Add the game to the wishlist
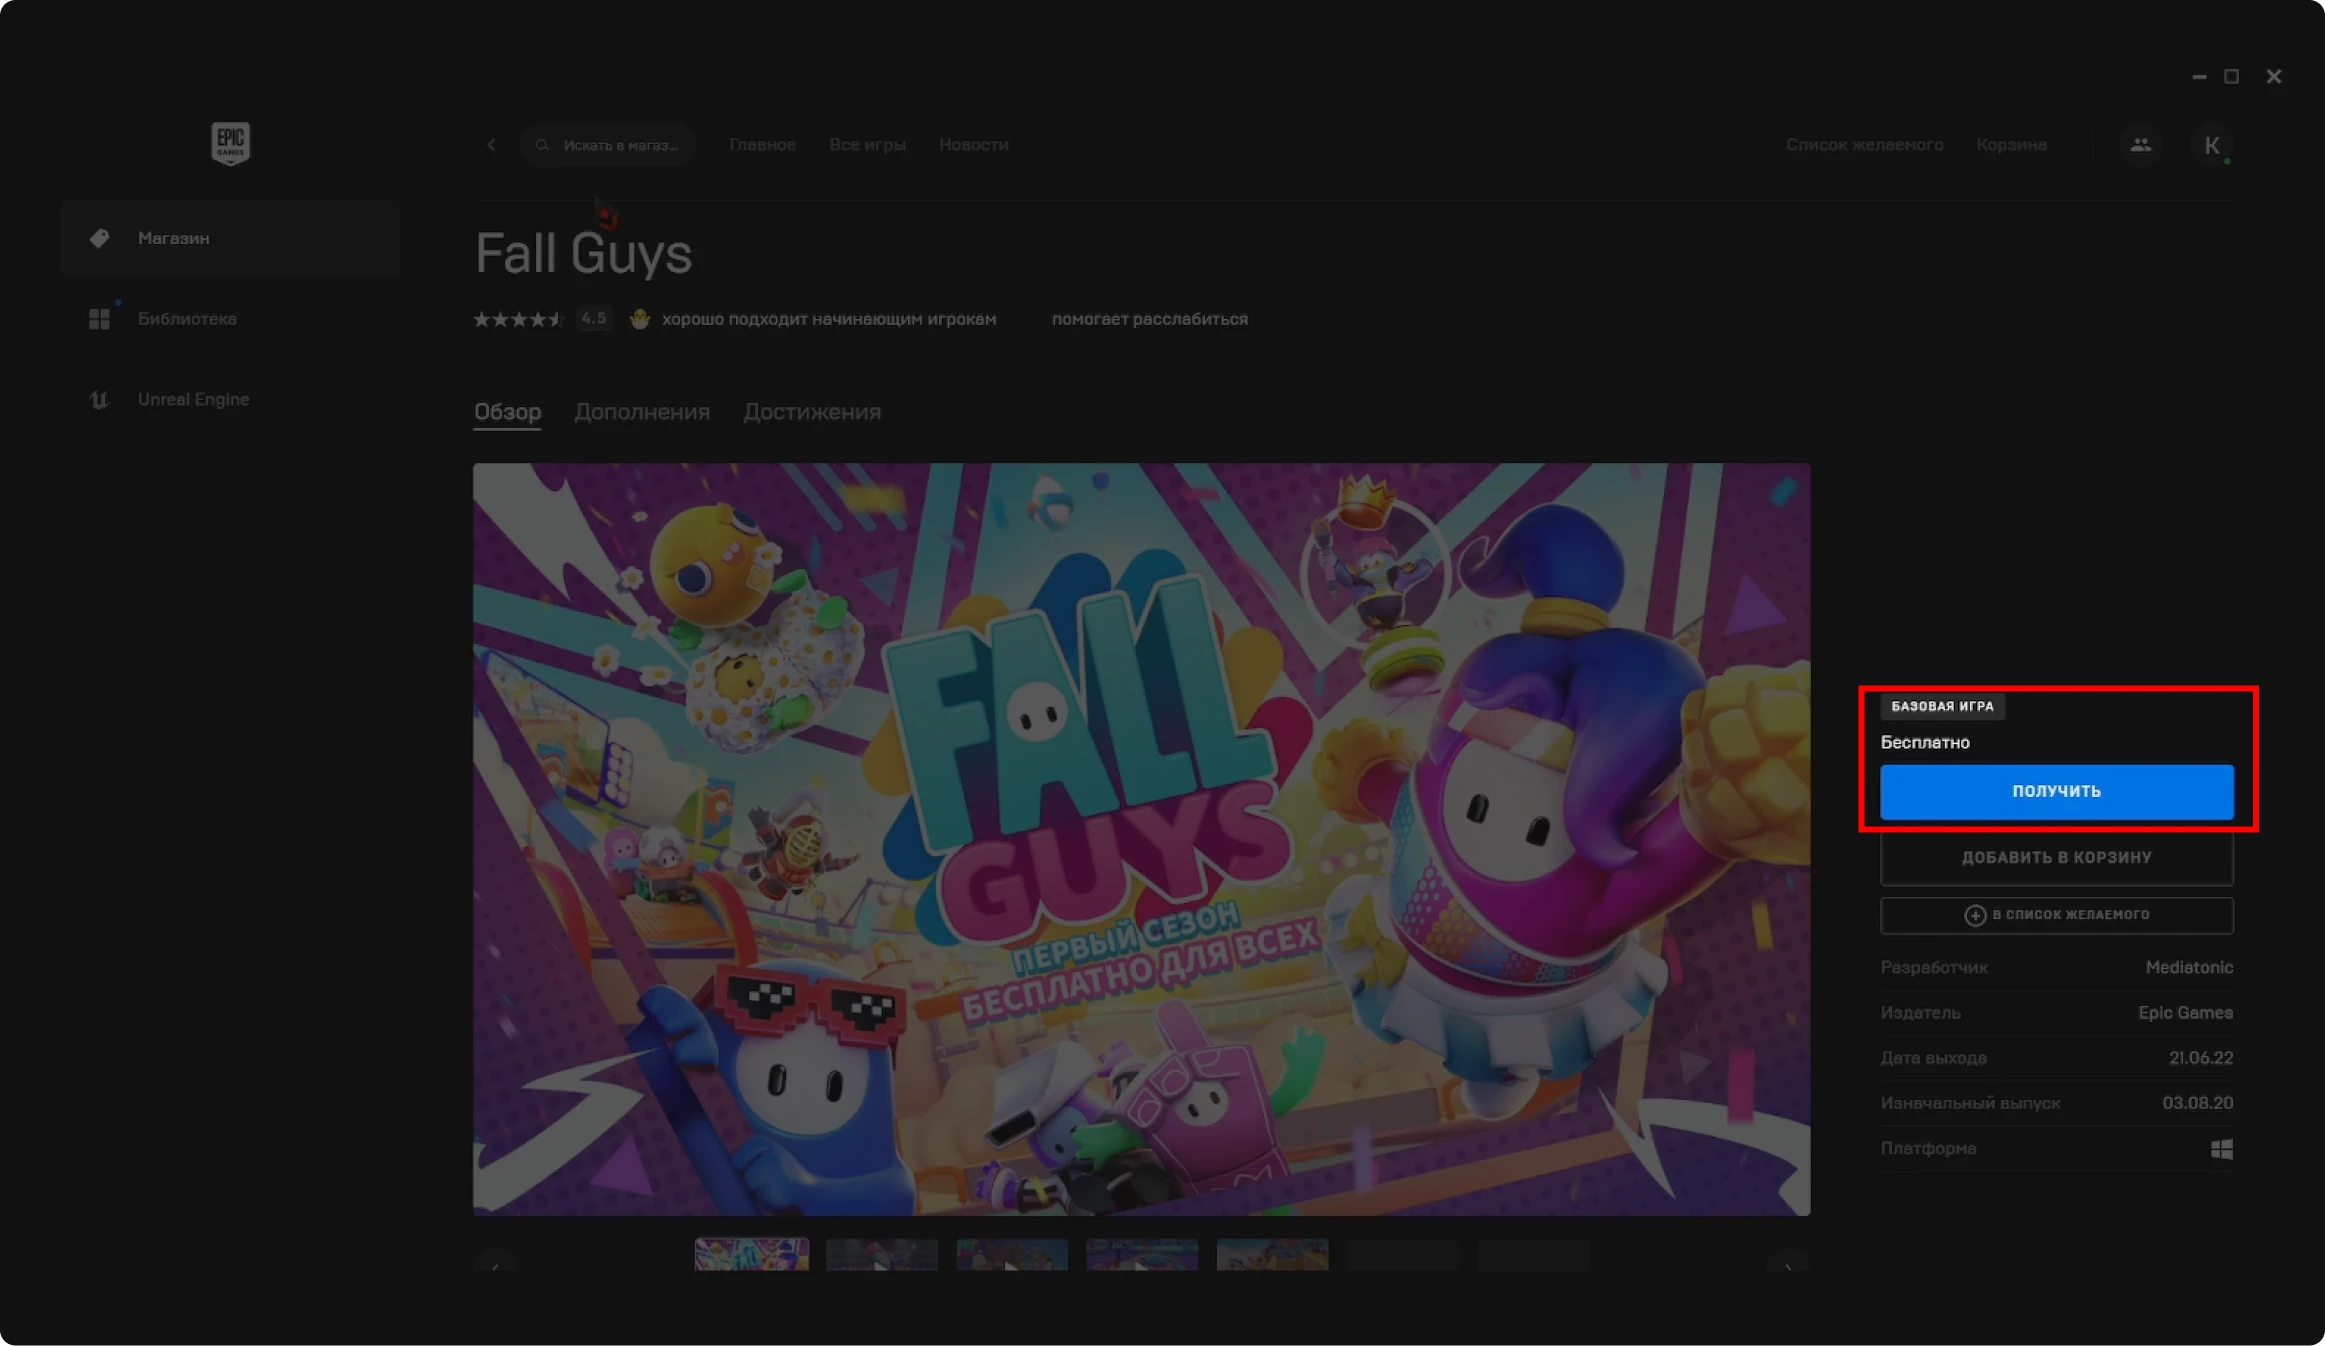The height and width of the screenshot is (1346, 2325). pyautogui.click(x=2055, y=914)
